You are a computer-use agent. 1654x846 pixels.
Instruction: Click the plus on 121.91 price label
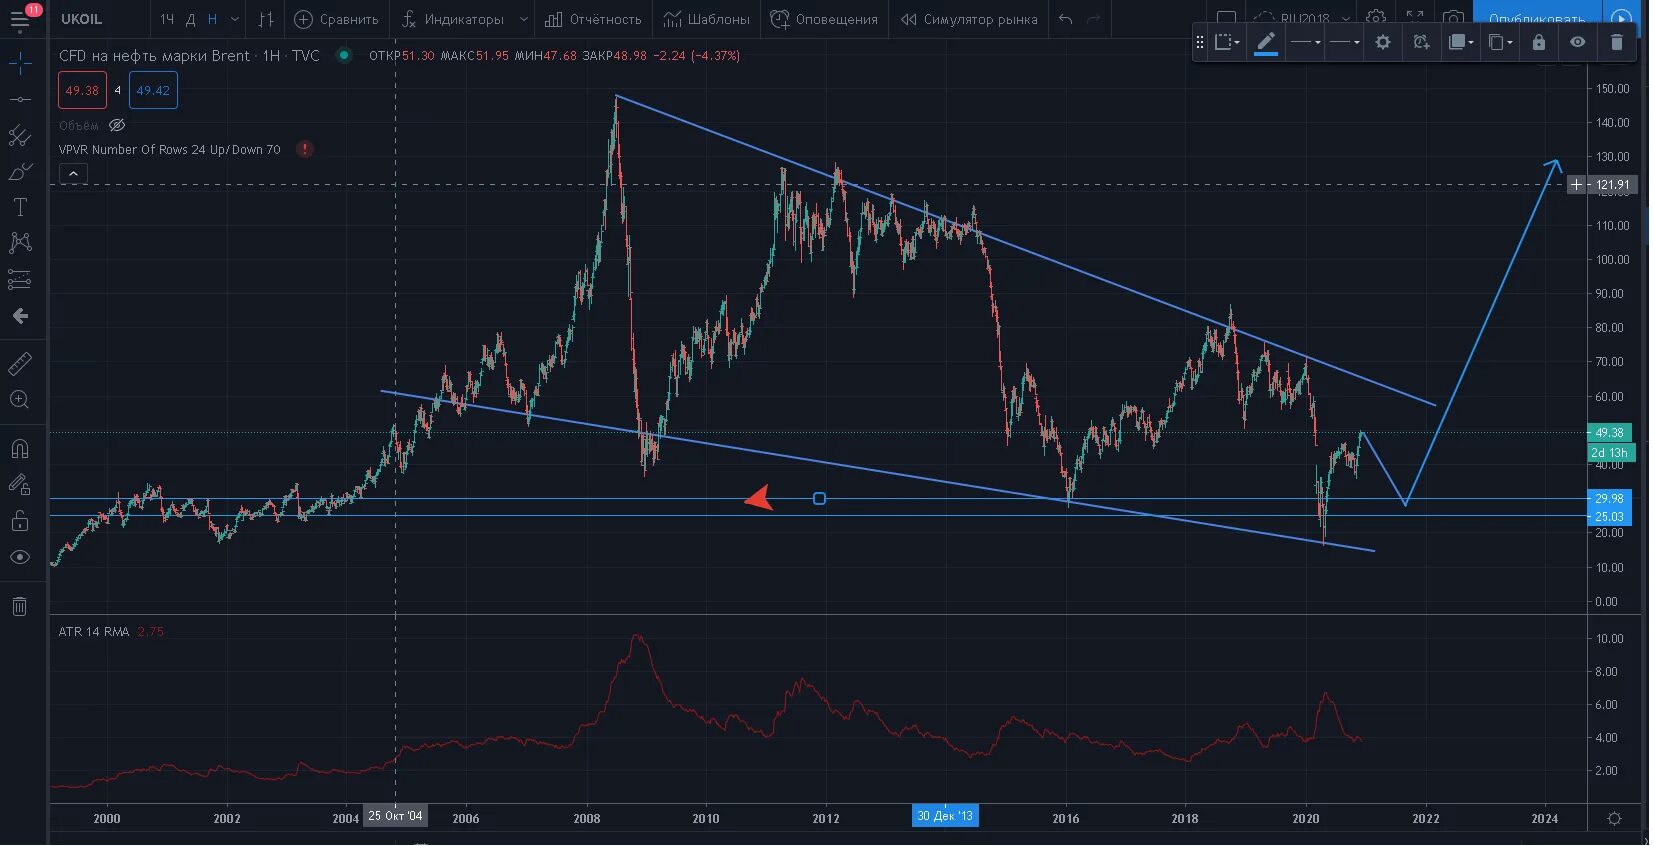coord(1576,184)
